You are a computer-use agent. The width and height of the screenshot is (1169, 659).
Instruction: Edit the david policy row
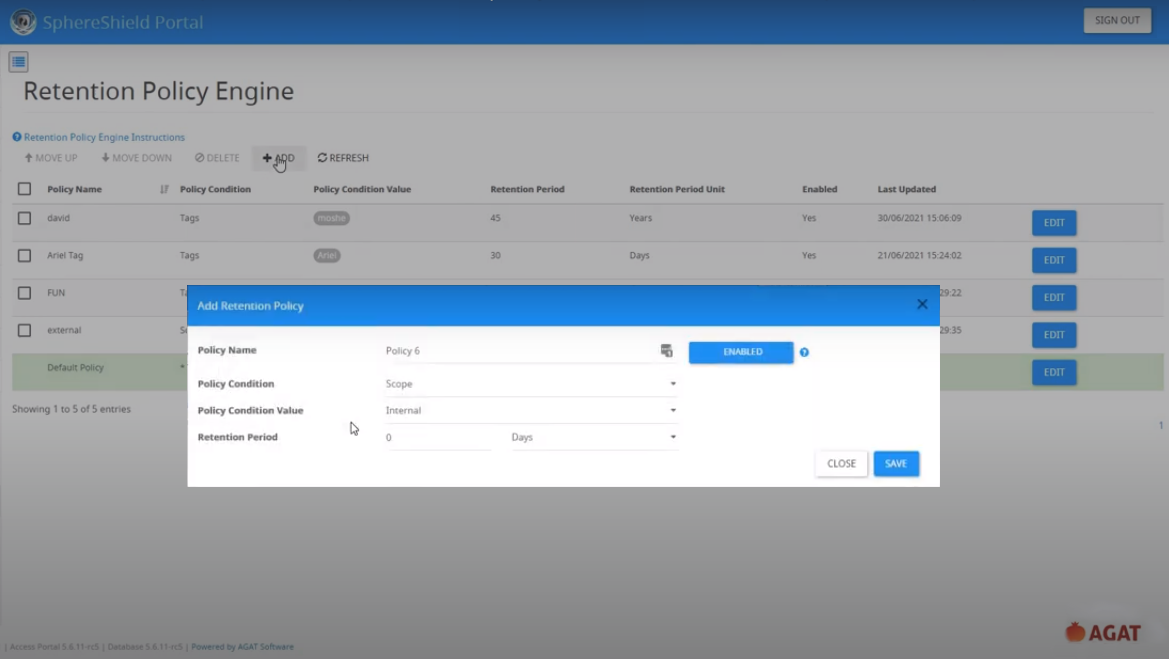tap(1053, 223)
